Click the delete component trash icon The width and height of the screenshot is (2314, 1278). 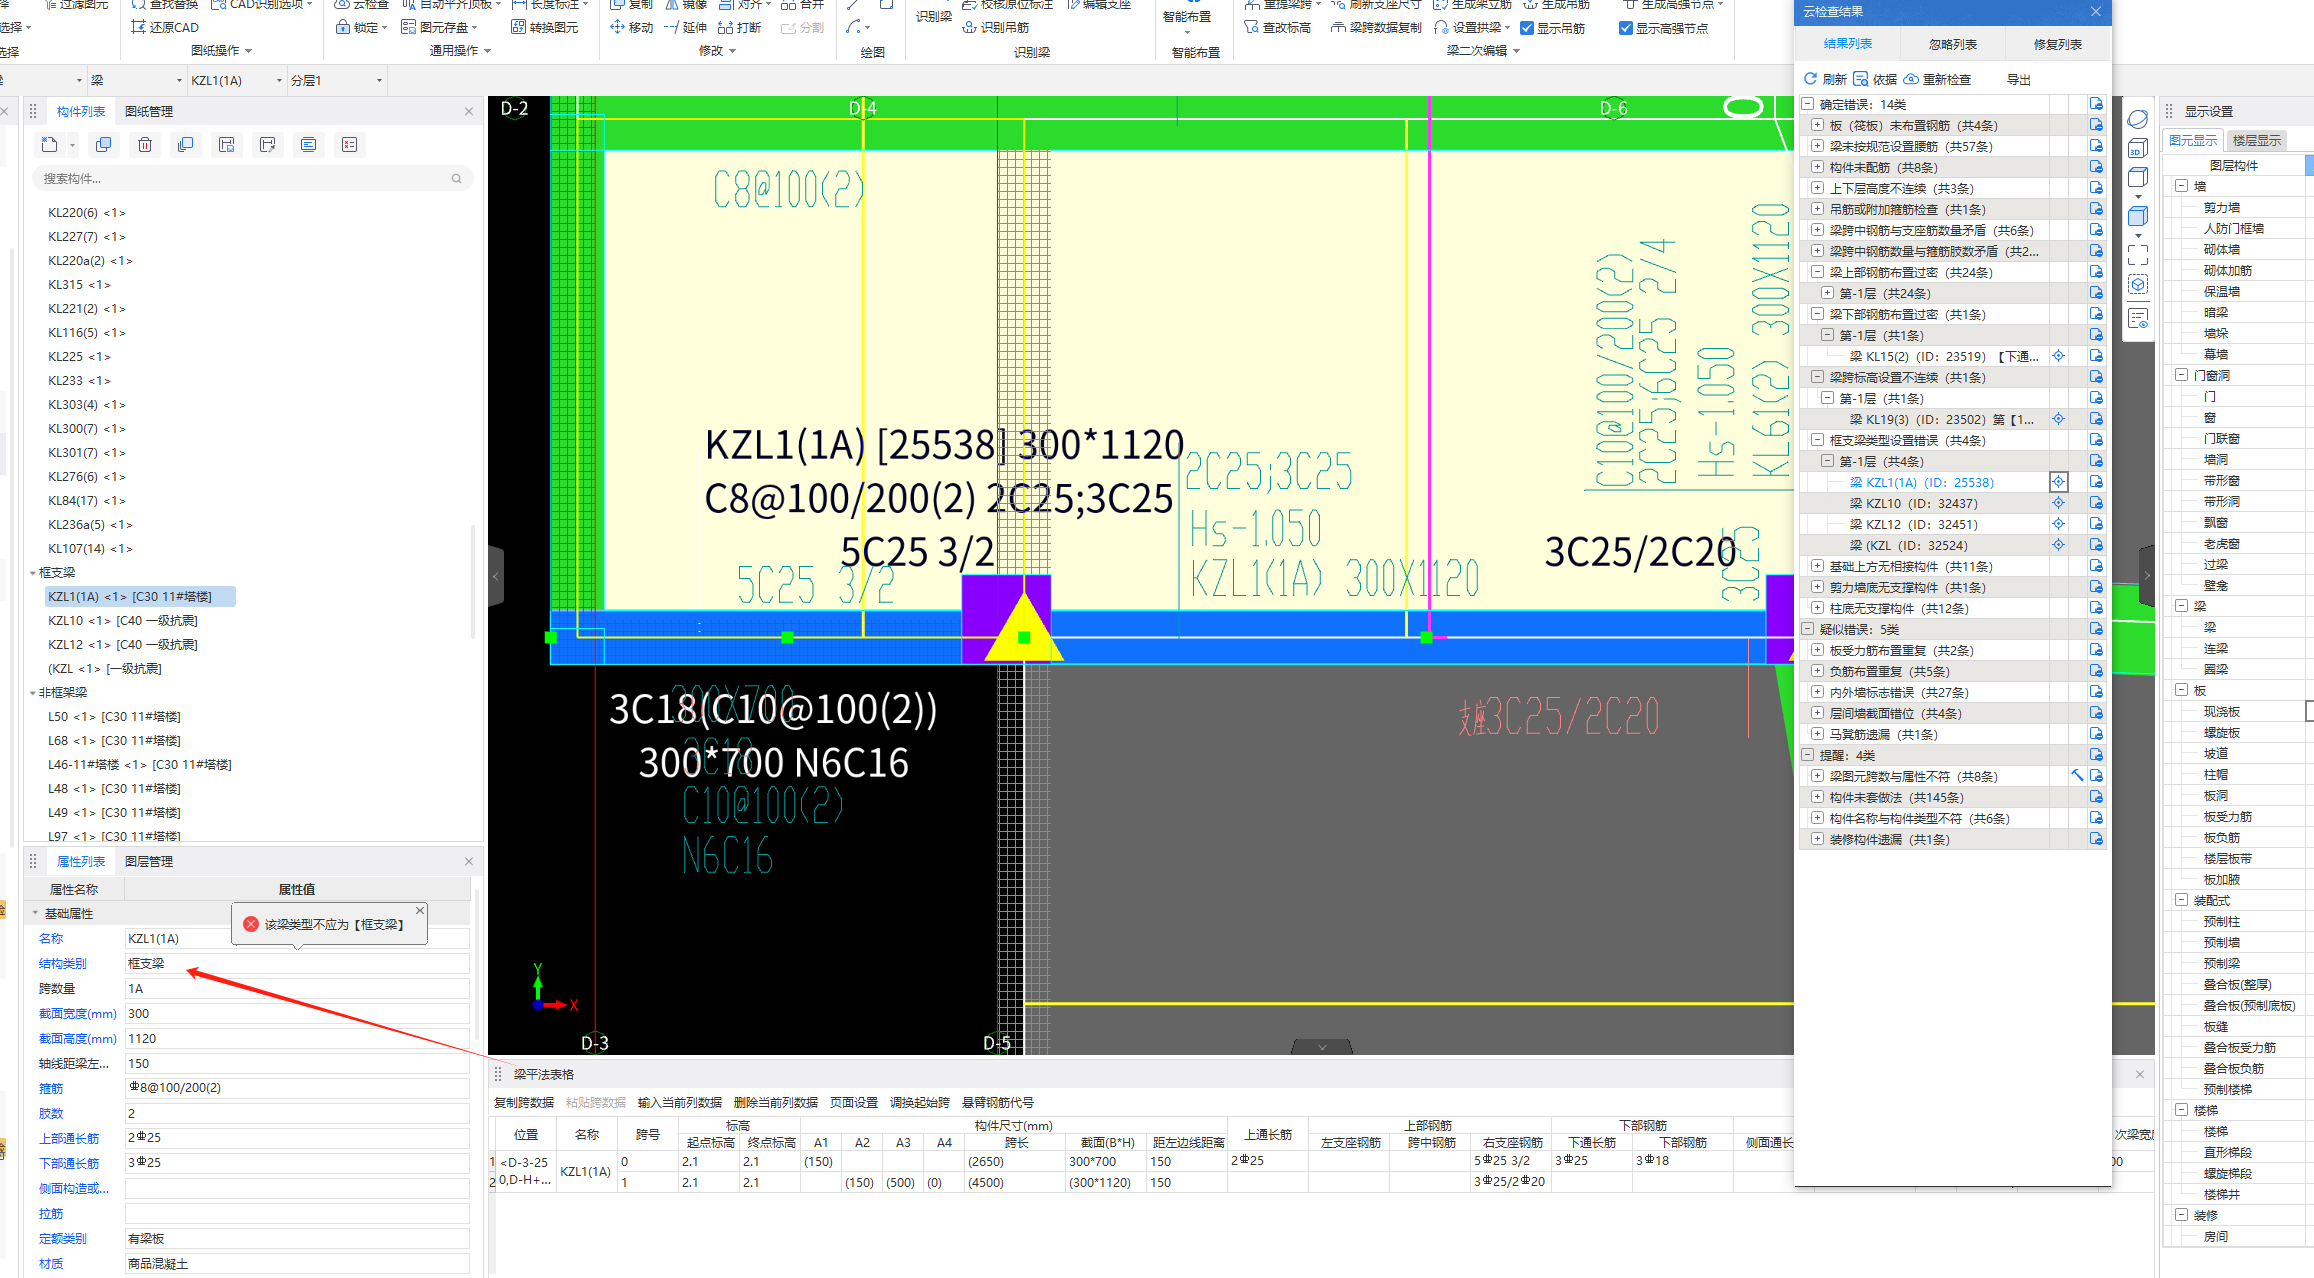coord(145,145)
